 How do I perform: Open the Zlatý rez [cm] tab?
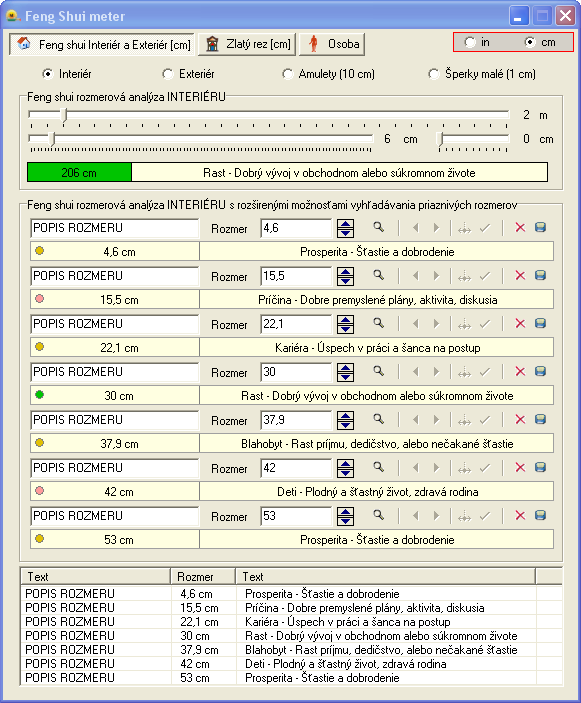pos(247,44)
